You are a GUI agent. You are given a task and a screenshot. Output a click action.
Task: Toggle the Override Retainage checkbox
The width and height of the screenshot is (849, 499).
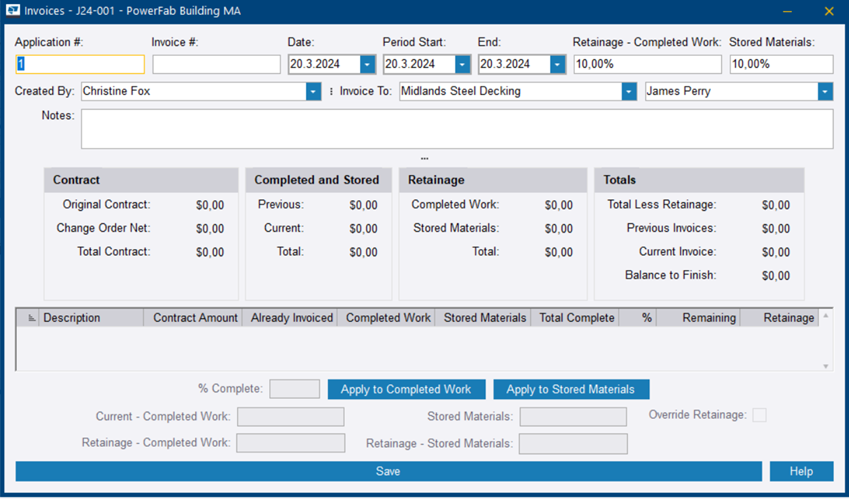(x=759, y=415)
